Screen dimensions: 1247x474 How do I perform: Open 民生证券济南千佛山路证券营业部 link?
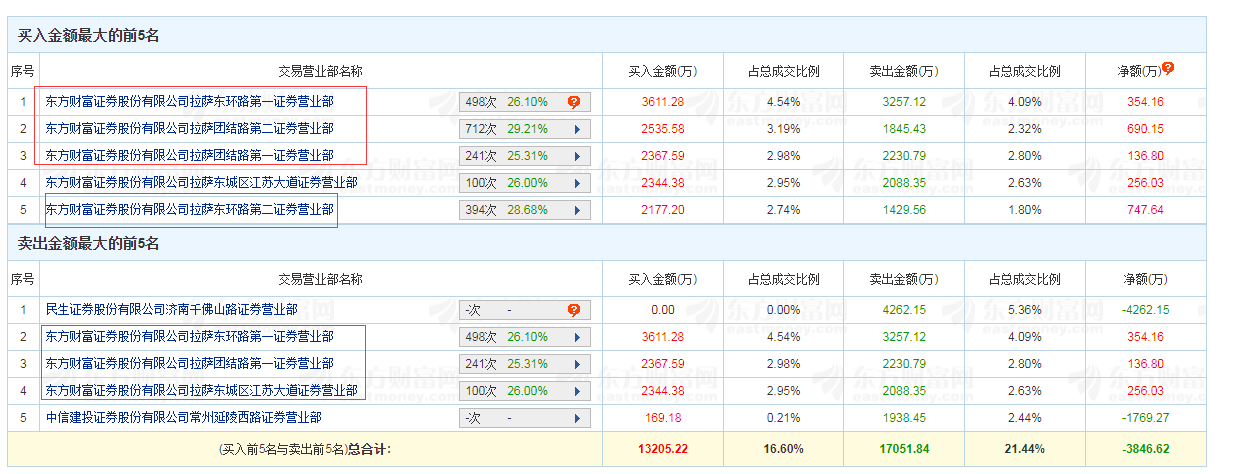tap(171, 310)
